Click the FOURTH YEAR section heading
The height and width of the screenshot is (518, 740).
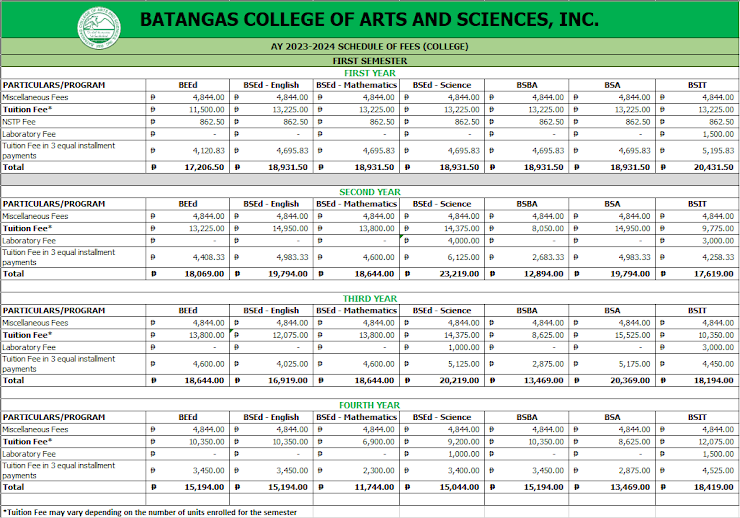click(370, 405)
